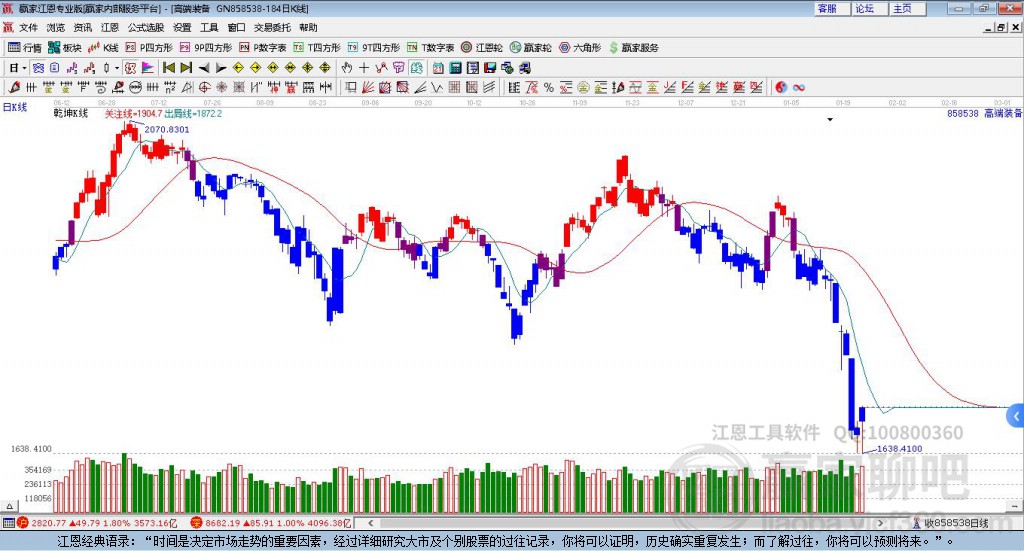Click the 主页 home button
This screenshot has width=1024, height=551.
(x=908, y=8)
